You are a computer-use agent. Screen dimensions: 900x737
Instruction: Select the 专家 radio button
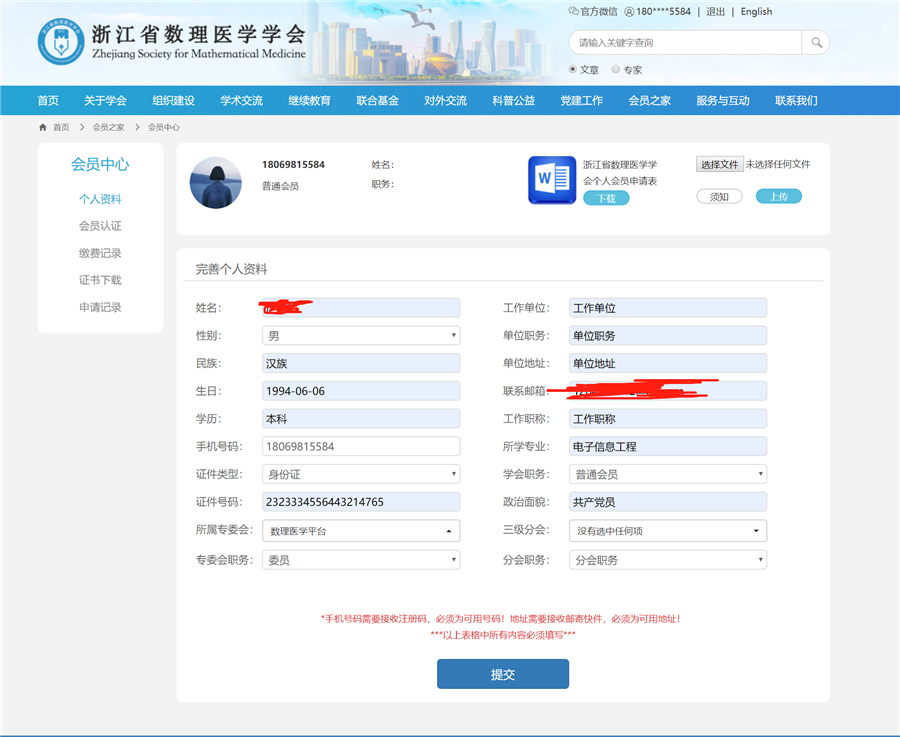coord(615,70)
